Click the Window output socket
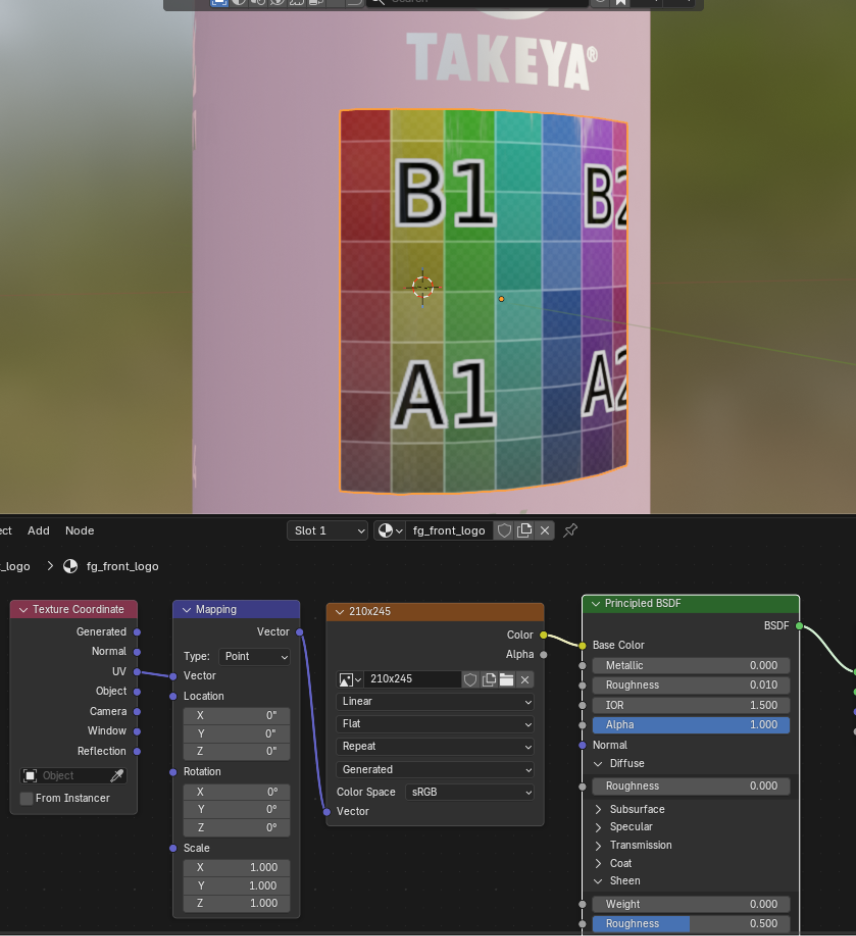 point(137,731)
